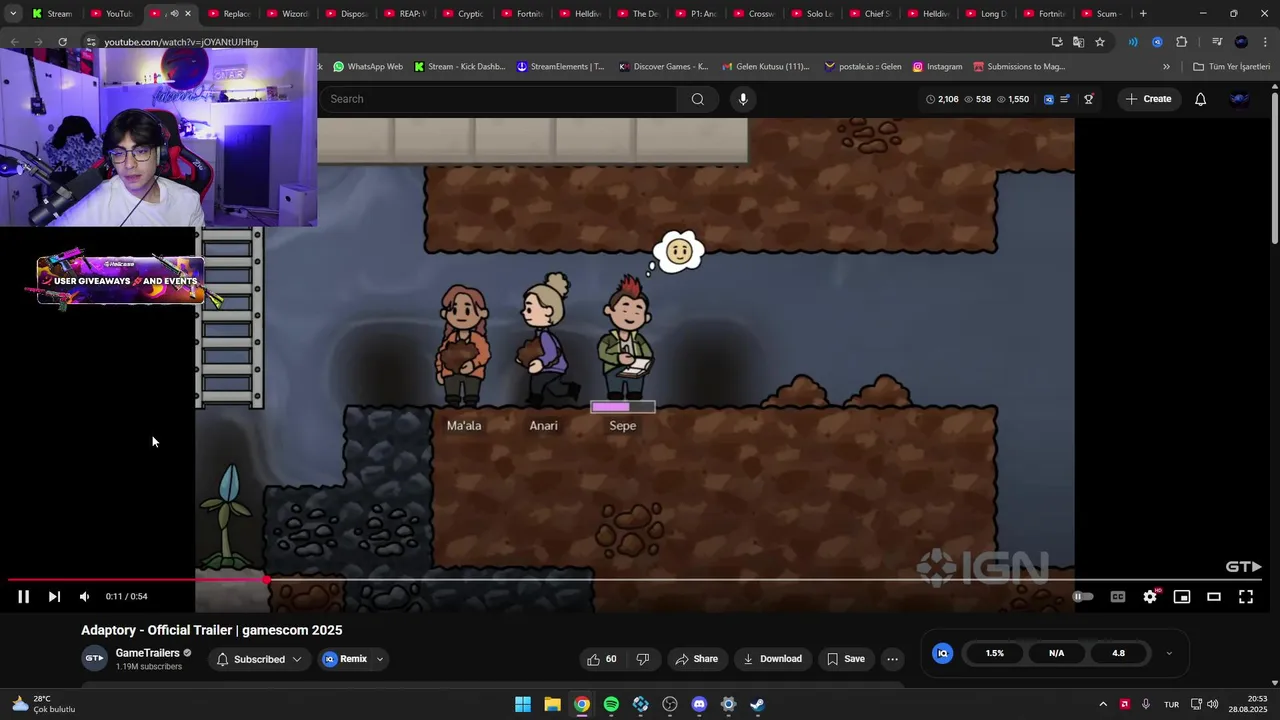Share the video
The image size is (1280, 720).
point(696,659)
